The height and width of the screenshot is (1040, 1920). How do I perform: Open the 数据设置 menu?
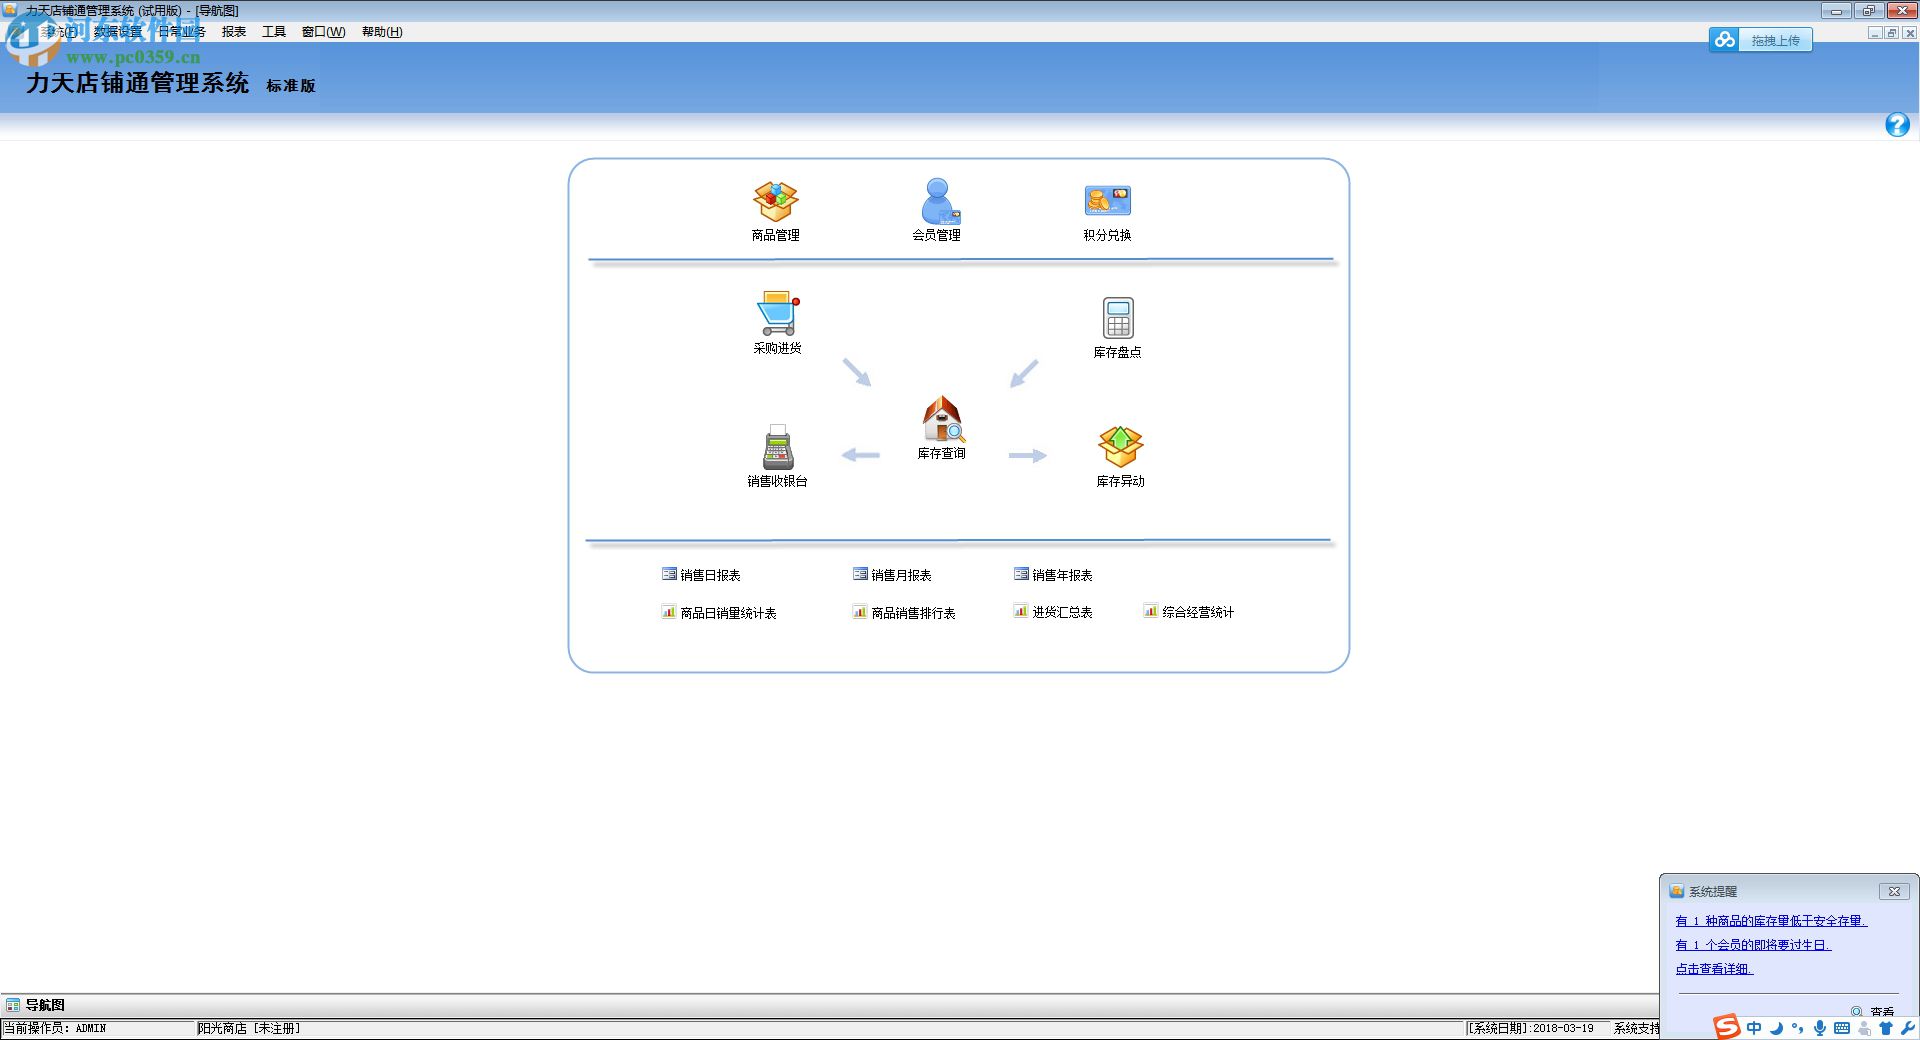pyautogui.click(x=118, y=32)
